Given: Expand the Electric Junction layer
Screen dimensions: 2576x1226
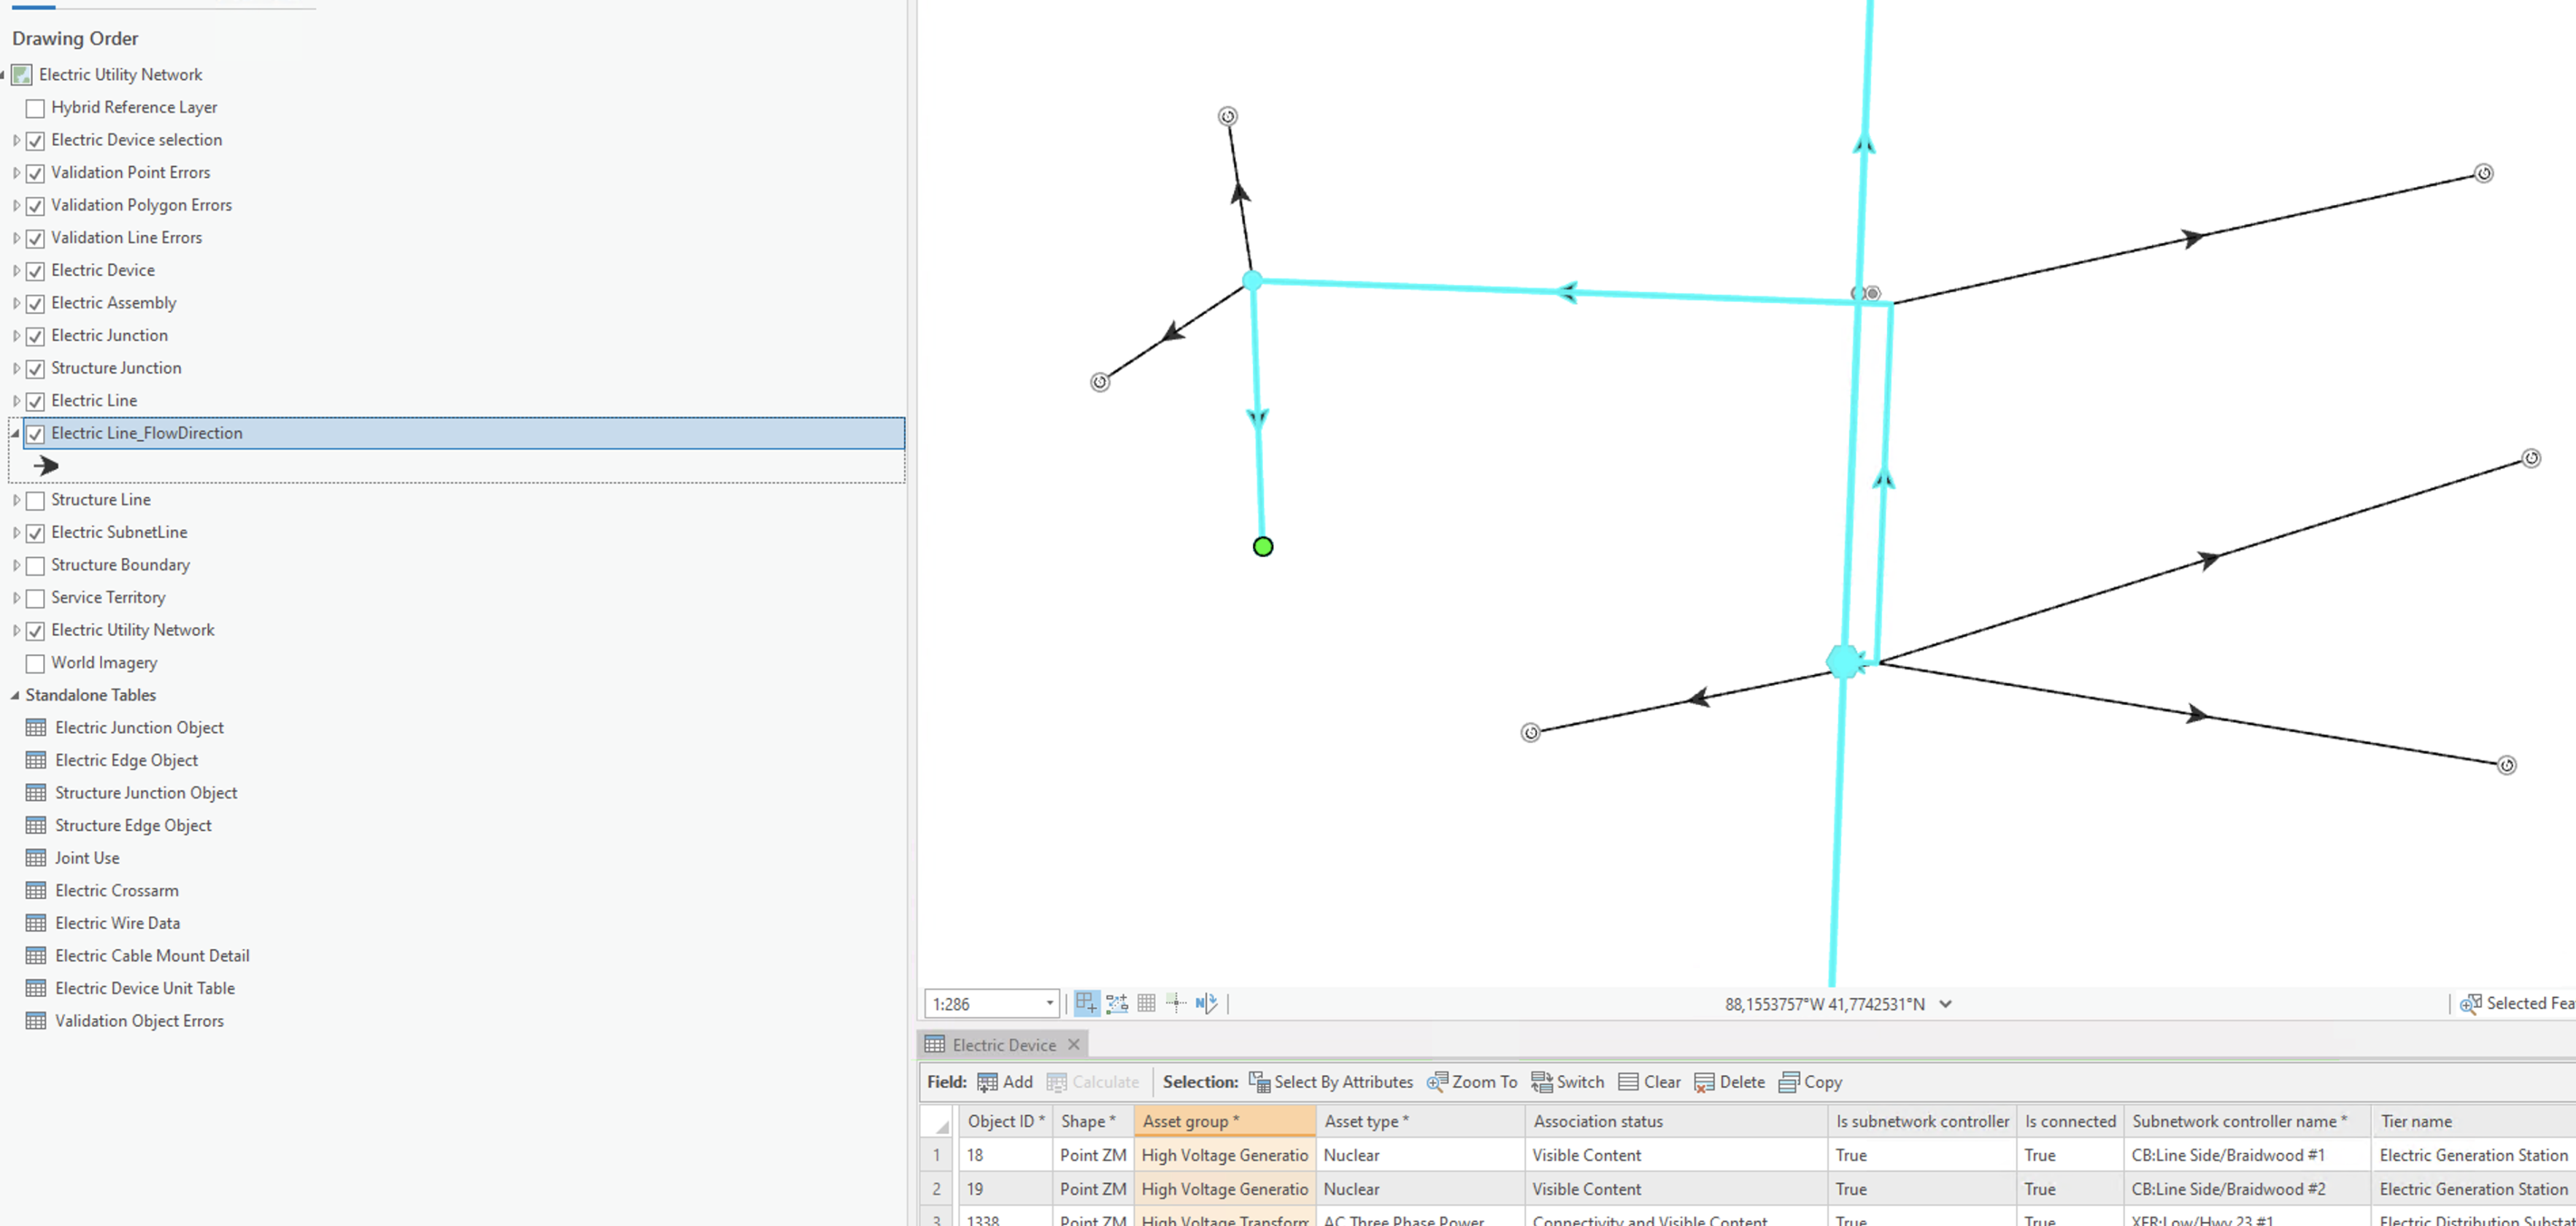Looking at the screenshot, I should pos(16,335).
